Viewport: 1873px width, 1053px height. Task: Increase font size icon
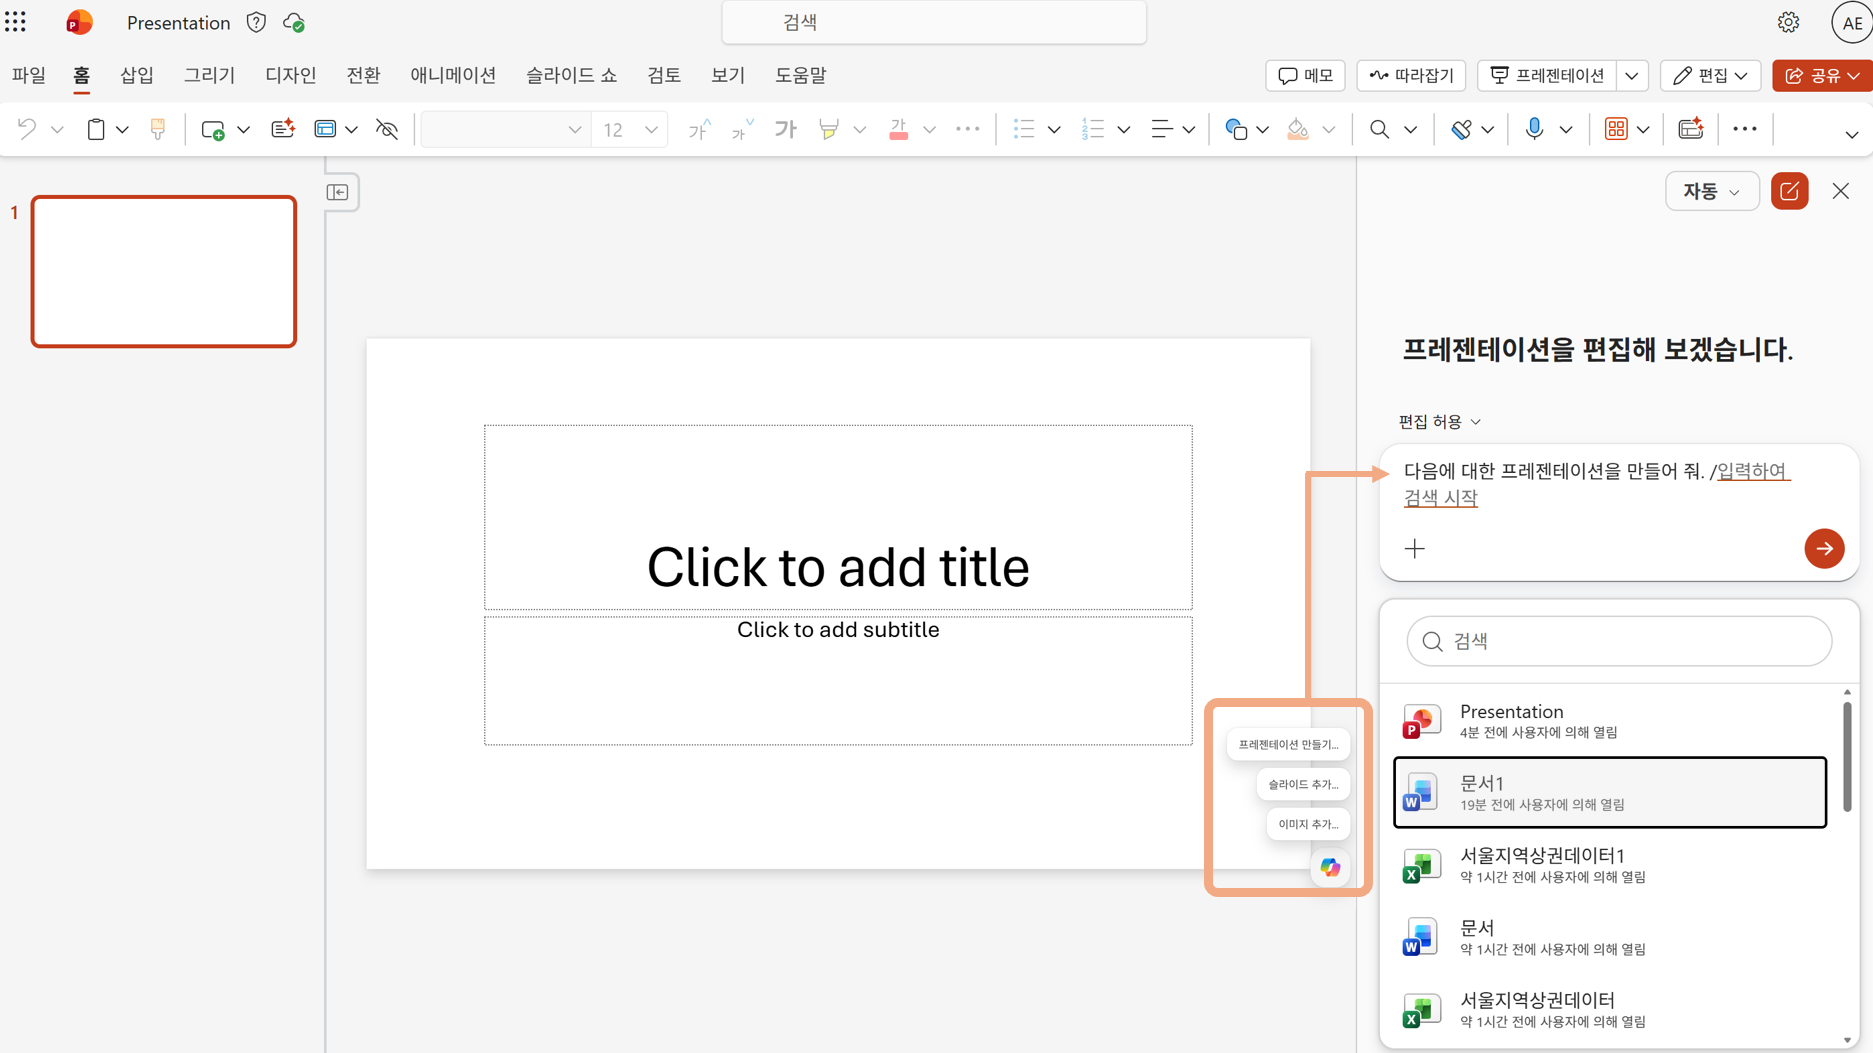(699, 129)
